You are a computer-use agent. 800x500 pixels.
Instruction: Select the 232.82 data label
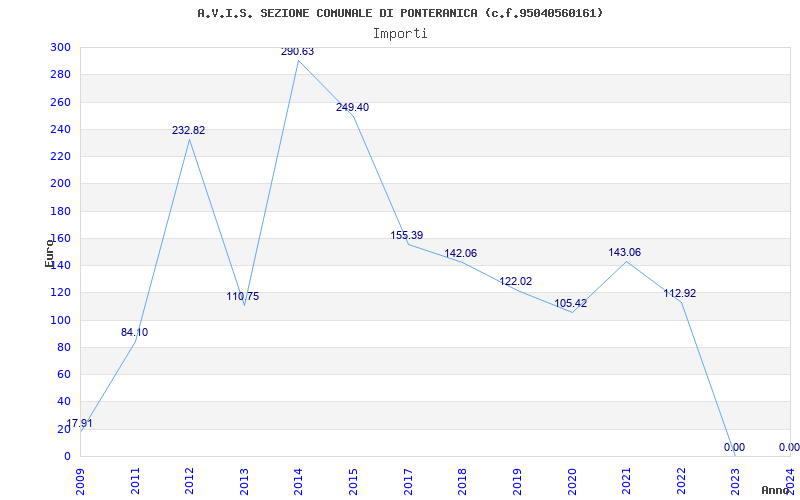coord(188,131)
